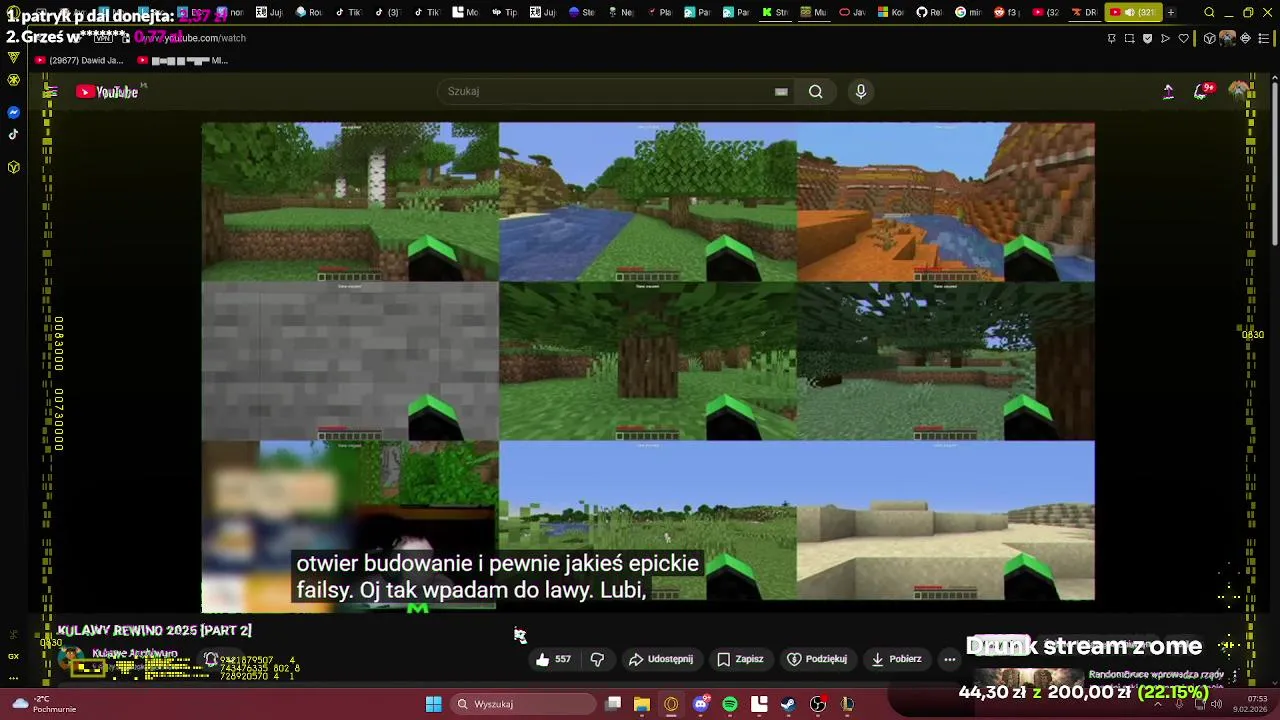Open Messenger in the Opera sidebar
1280x720 pixels.
click(x=13, y=112)
